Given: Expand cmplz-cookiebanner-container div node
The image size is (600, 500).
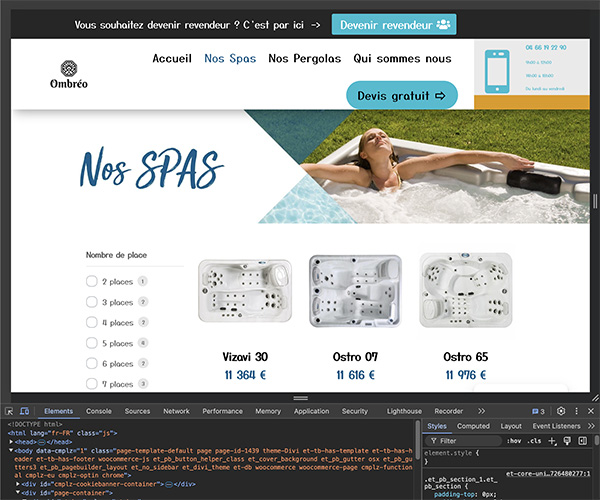Looking at the screenshot, I should click(x=18, y=484).
